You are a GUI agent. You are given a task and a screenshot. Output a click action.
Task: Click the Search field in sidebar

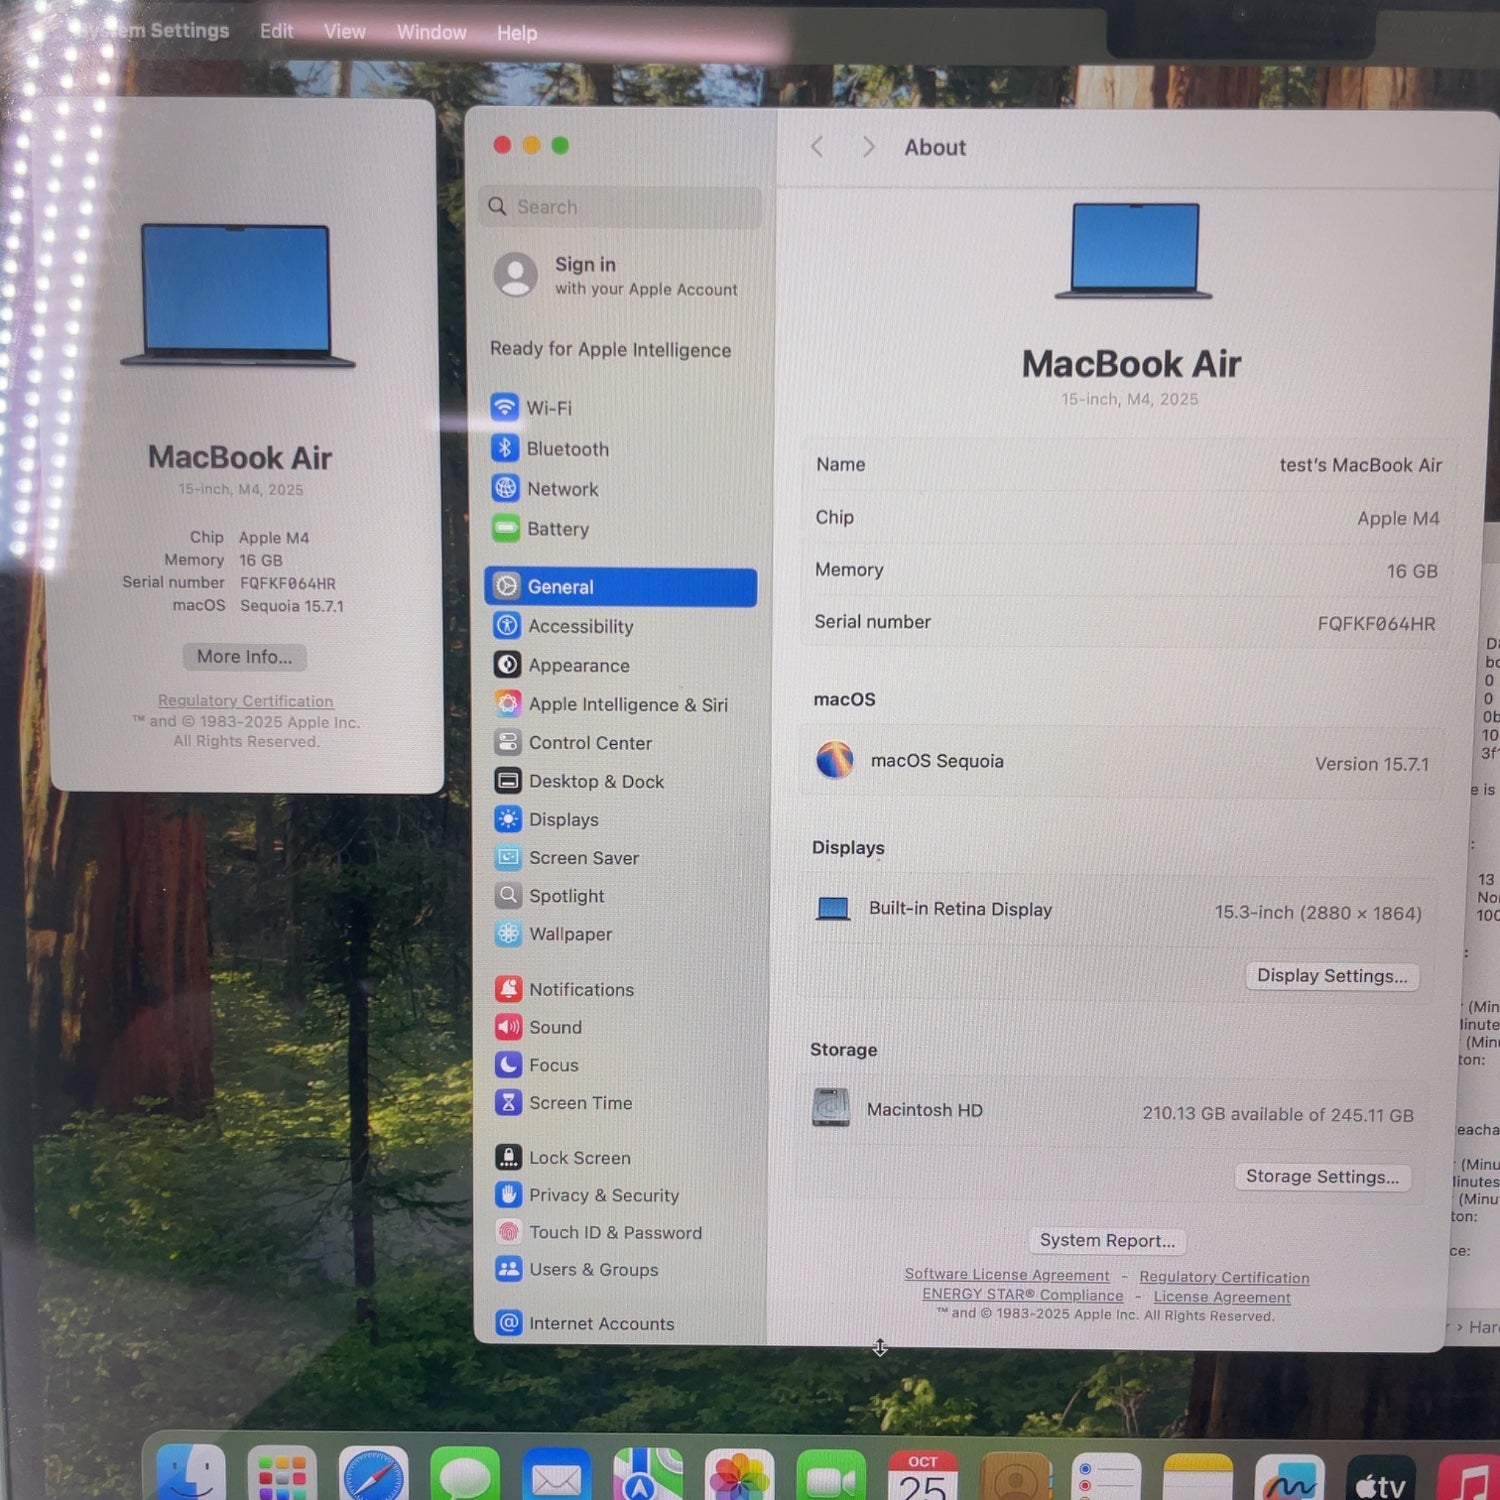pyautogui.click(x=620, y=207)
